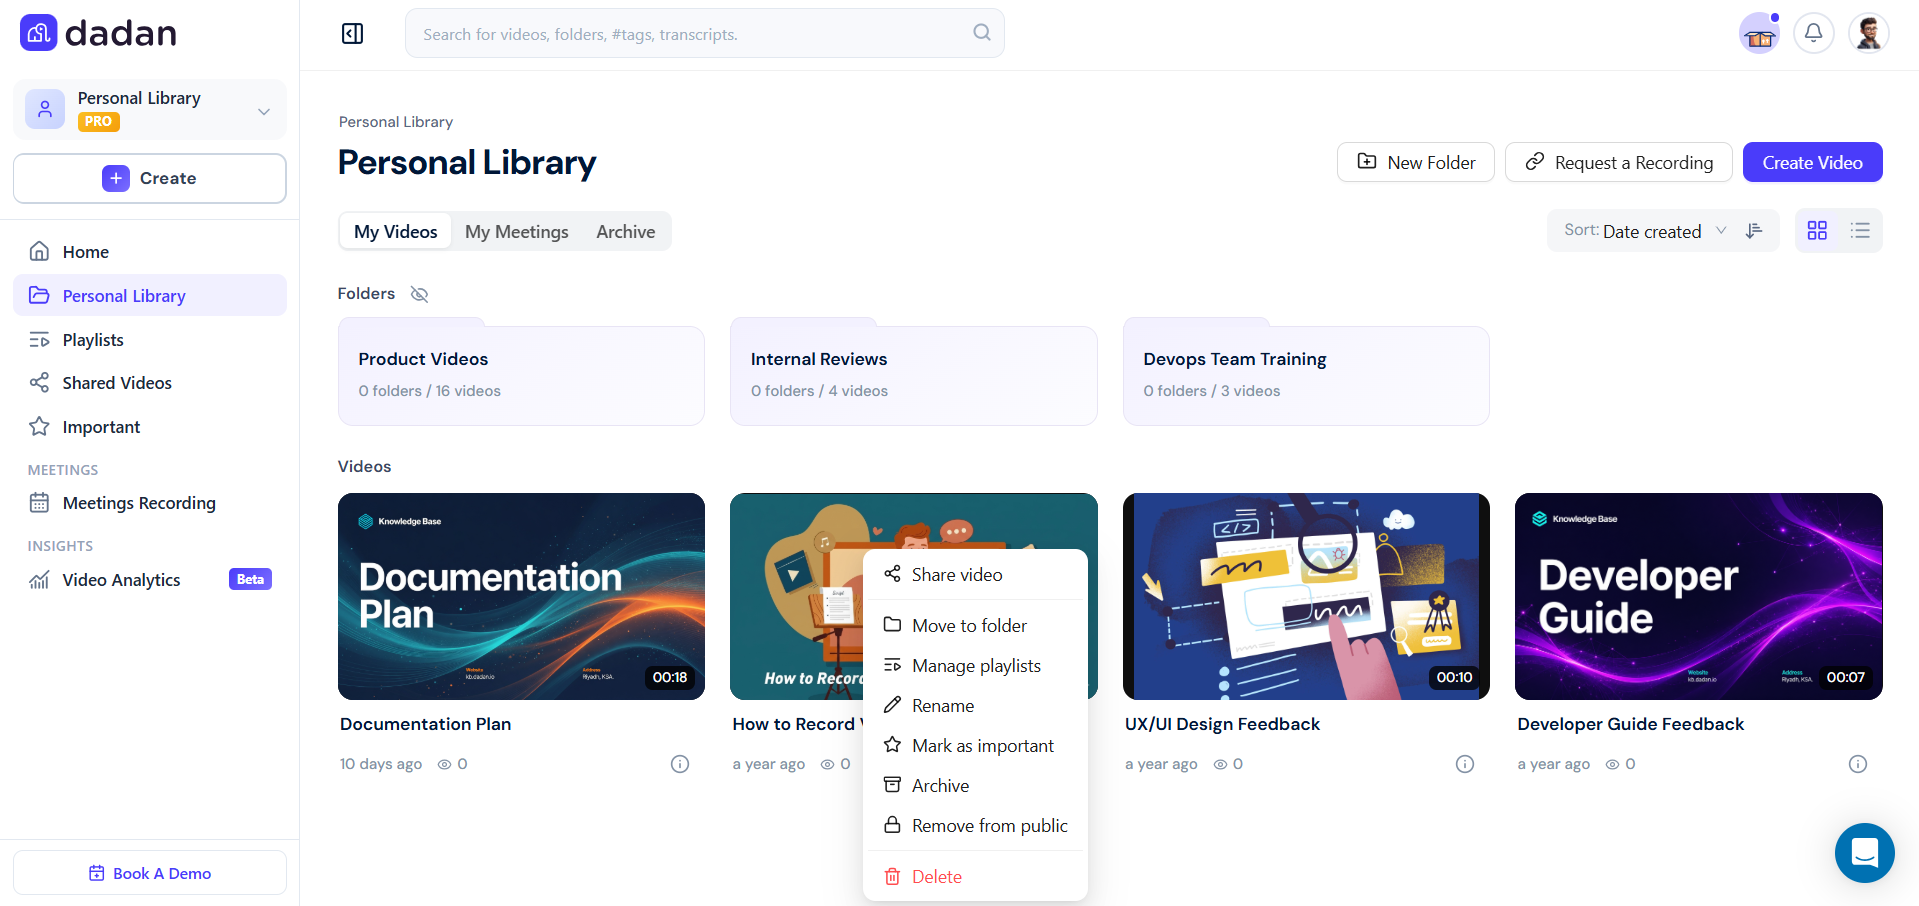Switch to grid view
Viewport: 1919px width, 906px height.
(x=1817, y=231)
